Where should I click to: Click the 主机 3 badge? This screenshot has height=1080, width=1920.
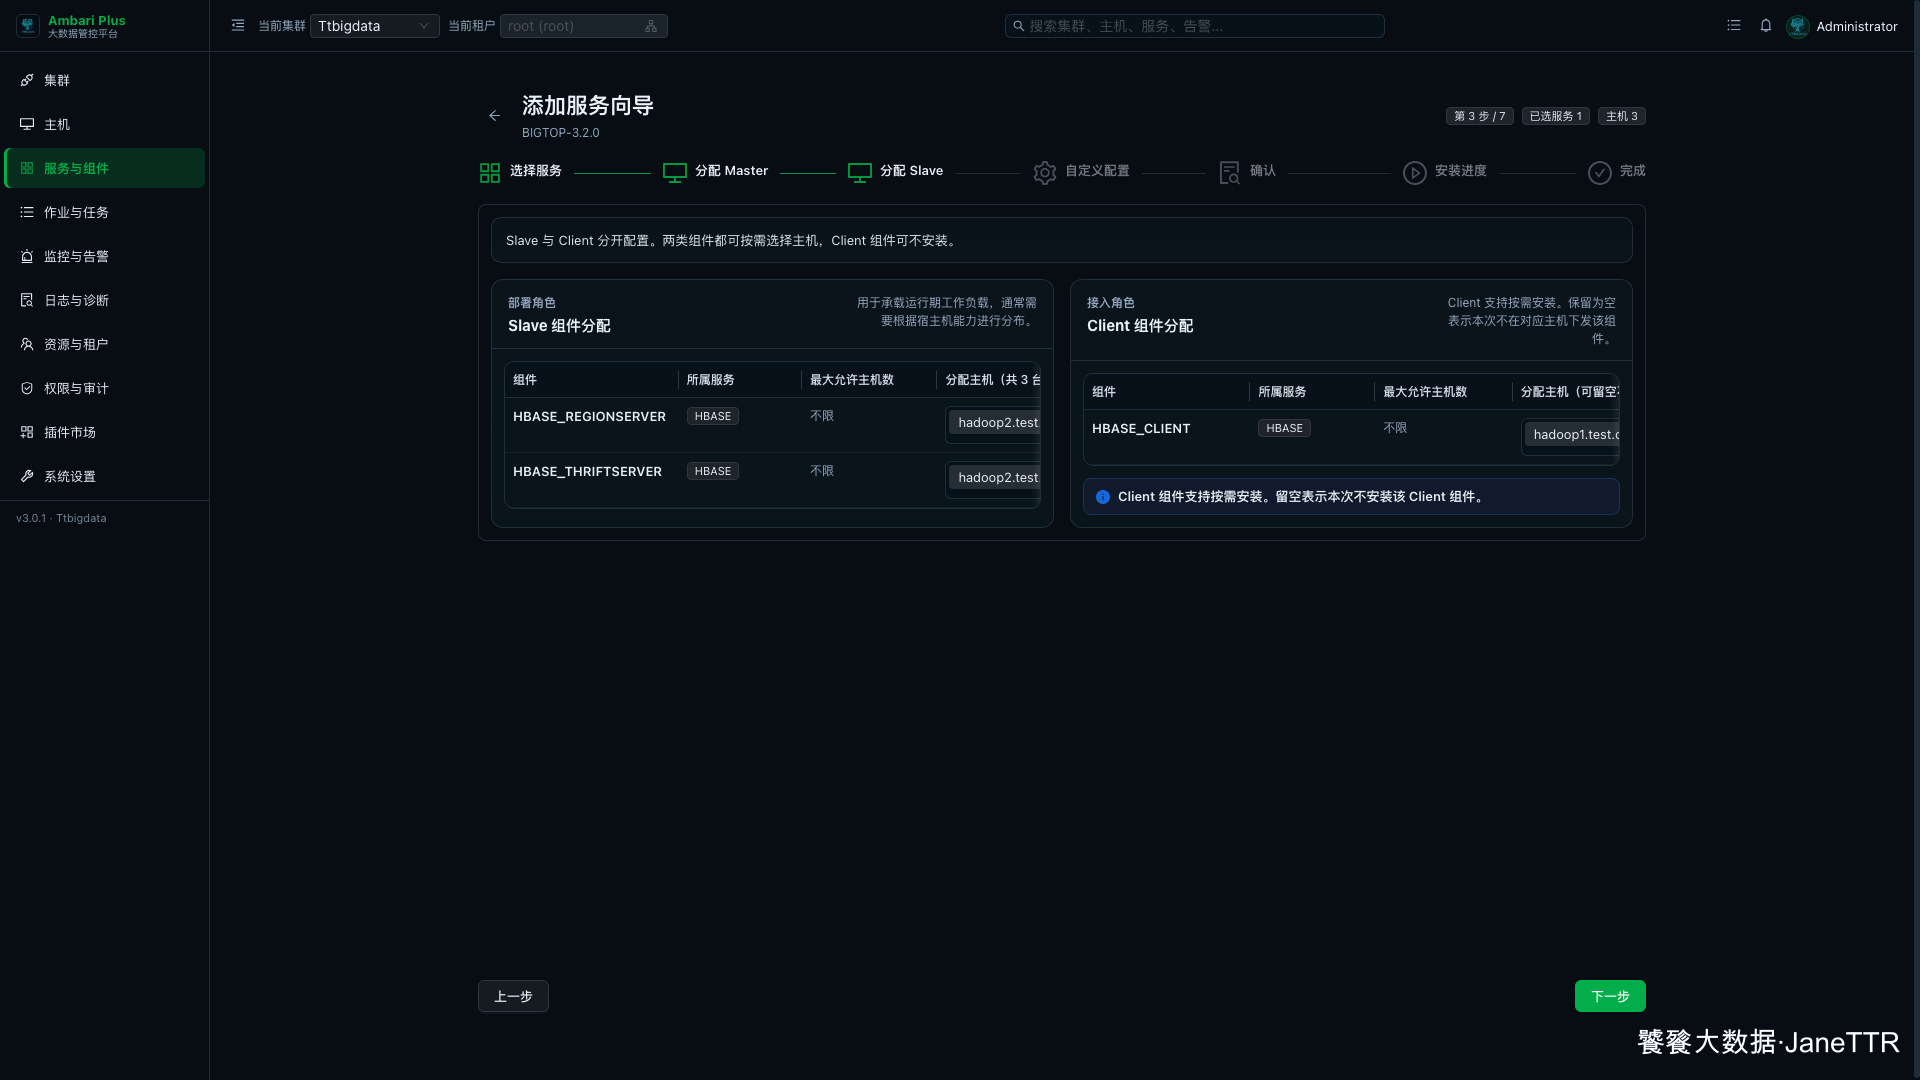pyautogui.click(x=1622, y=116)
